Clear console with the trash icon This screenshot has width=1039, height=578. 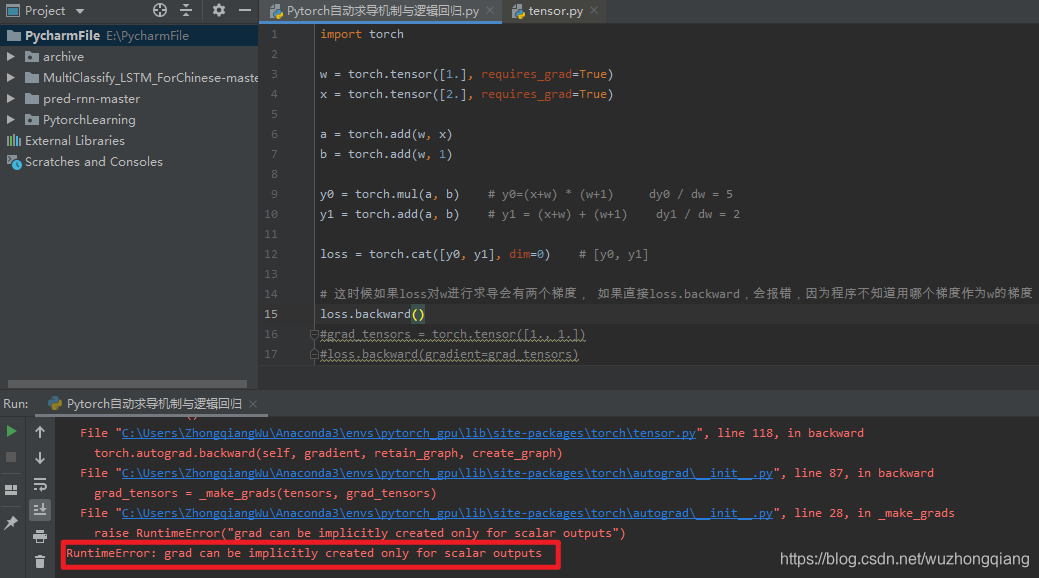(x=40, y=561)
